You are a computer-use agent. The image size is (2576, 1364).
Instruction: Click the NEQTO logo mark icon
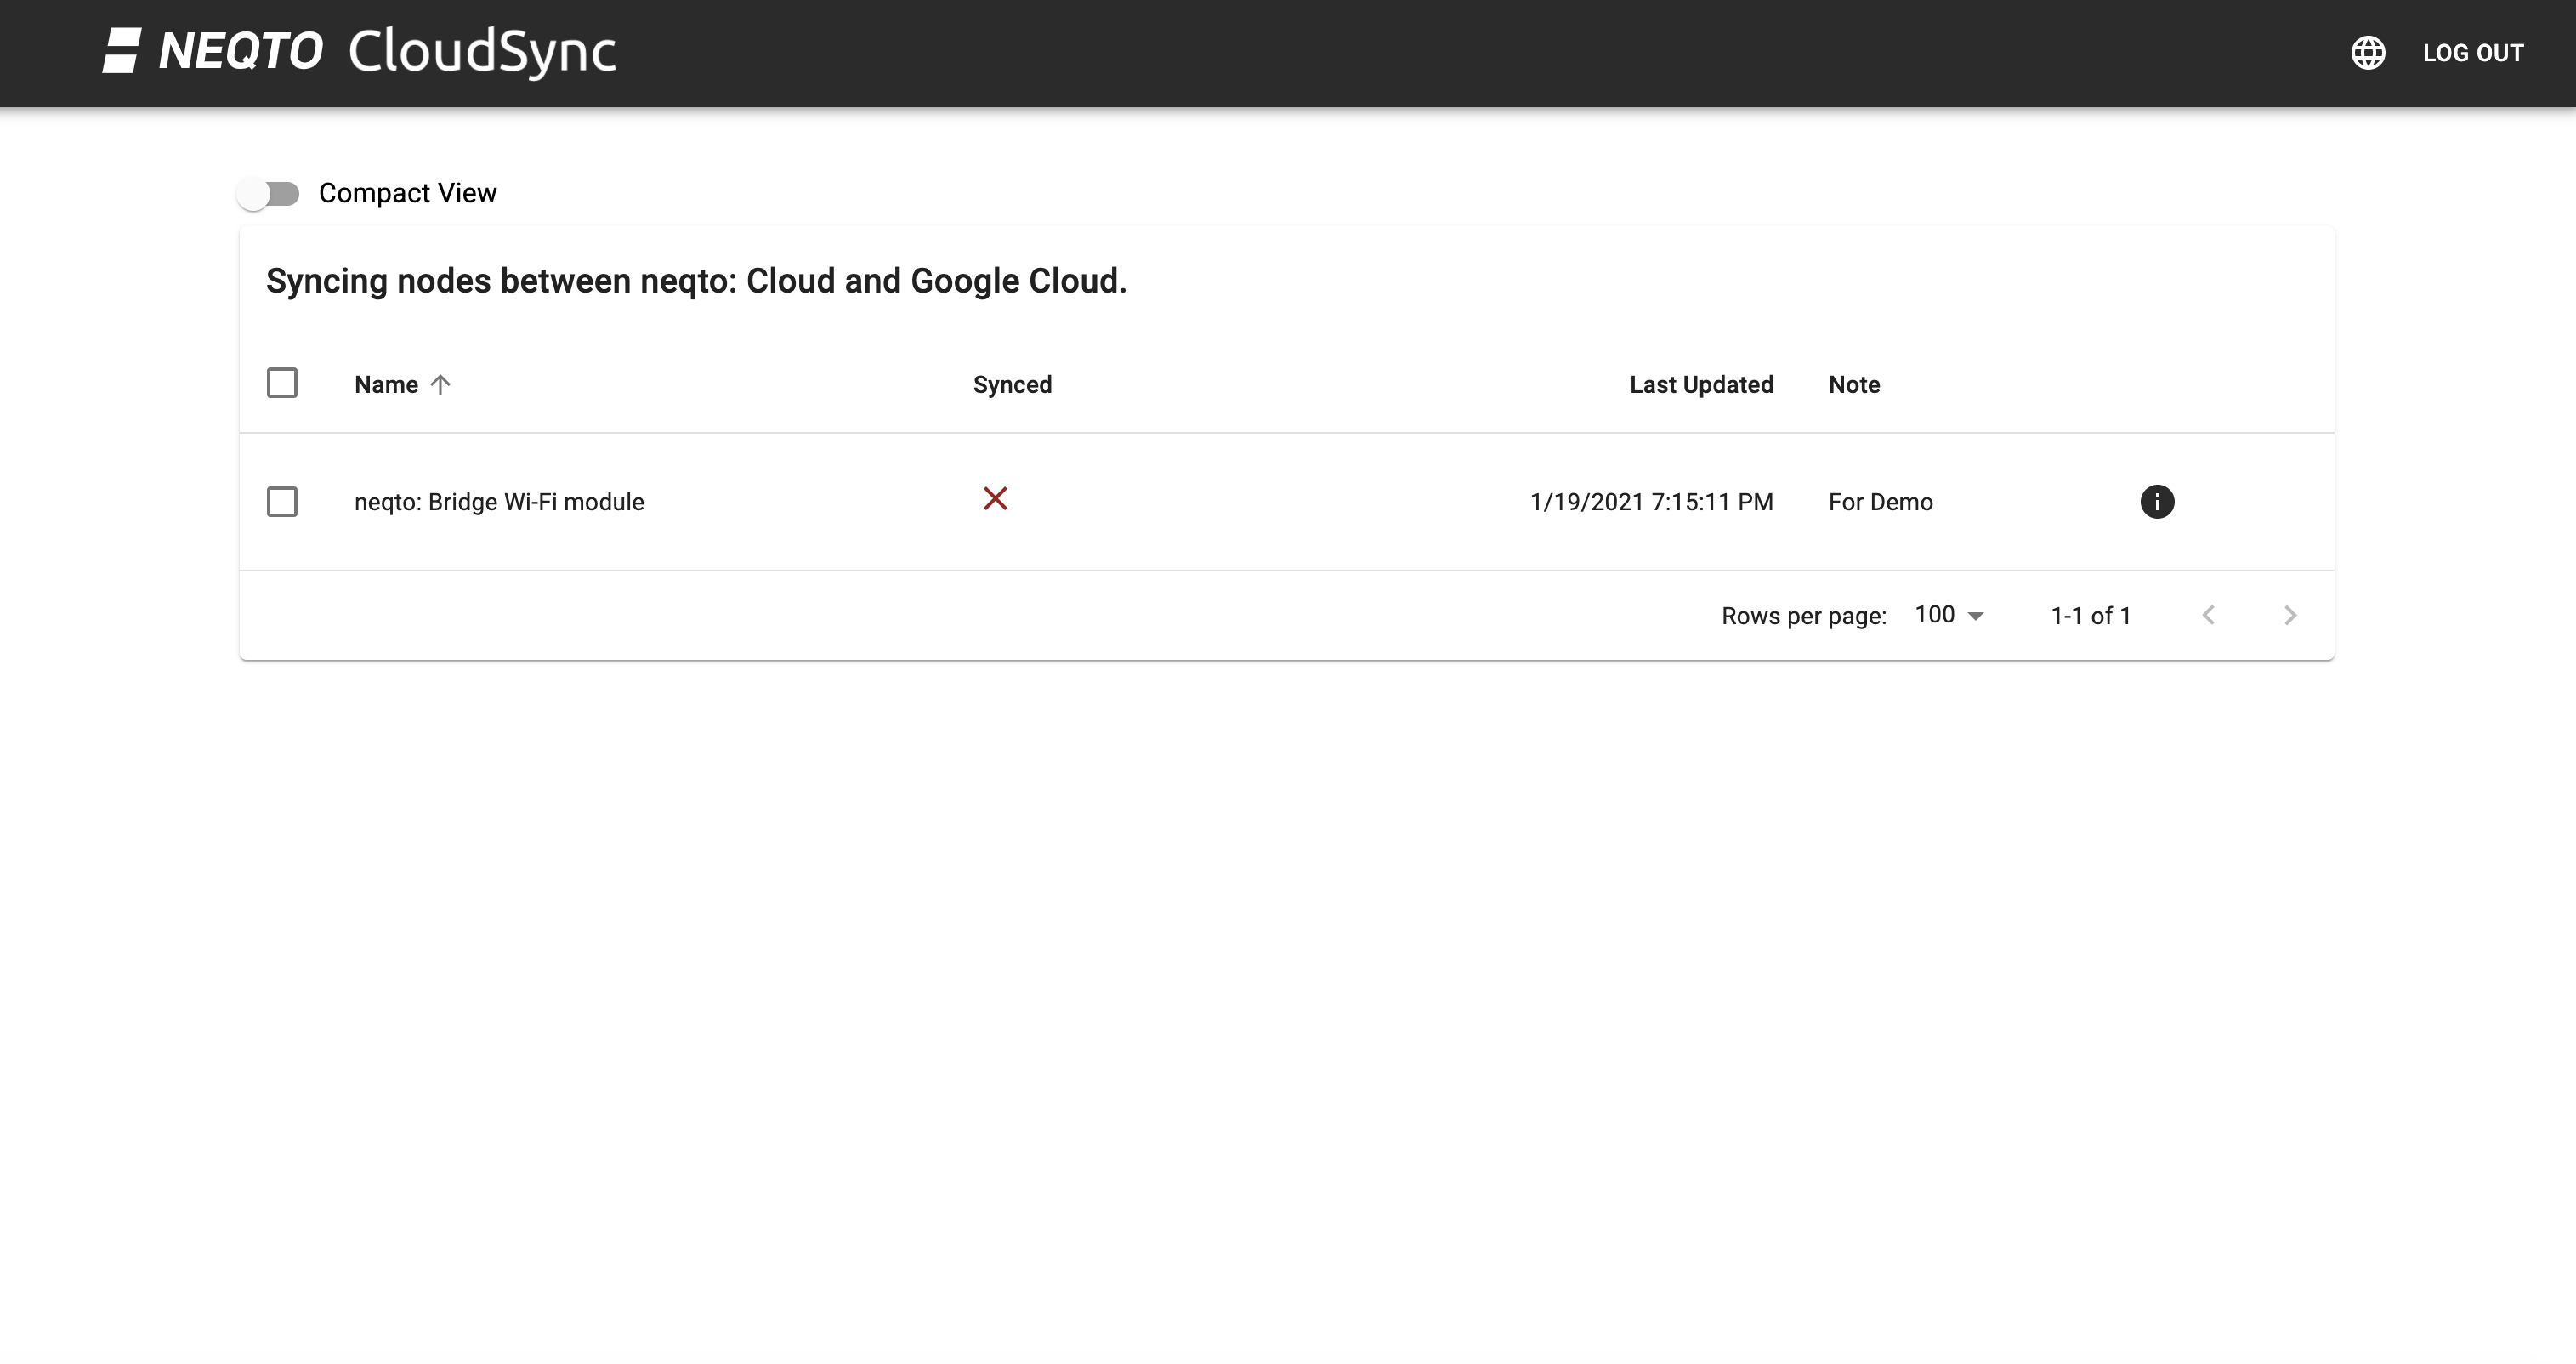tap(122, 51)
